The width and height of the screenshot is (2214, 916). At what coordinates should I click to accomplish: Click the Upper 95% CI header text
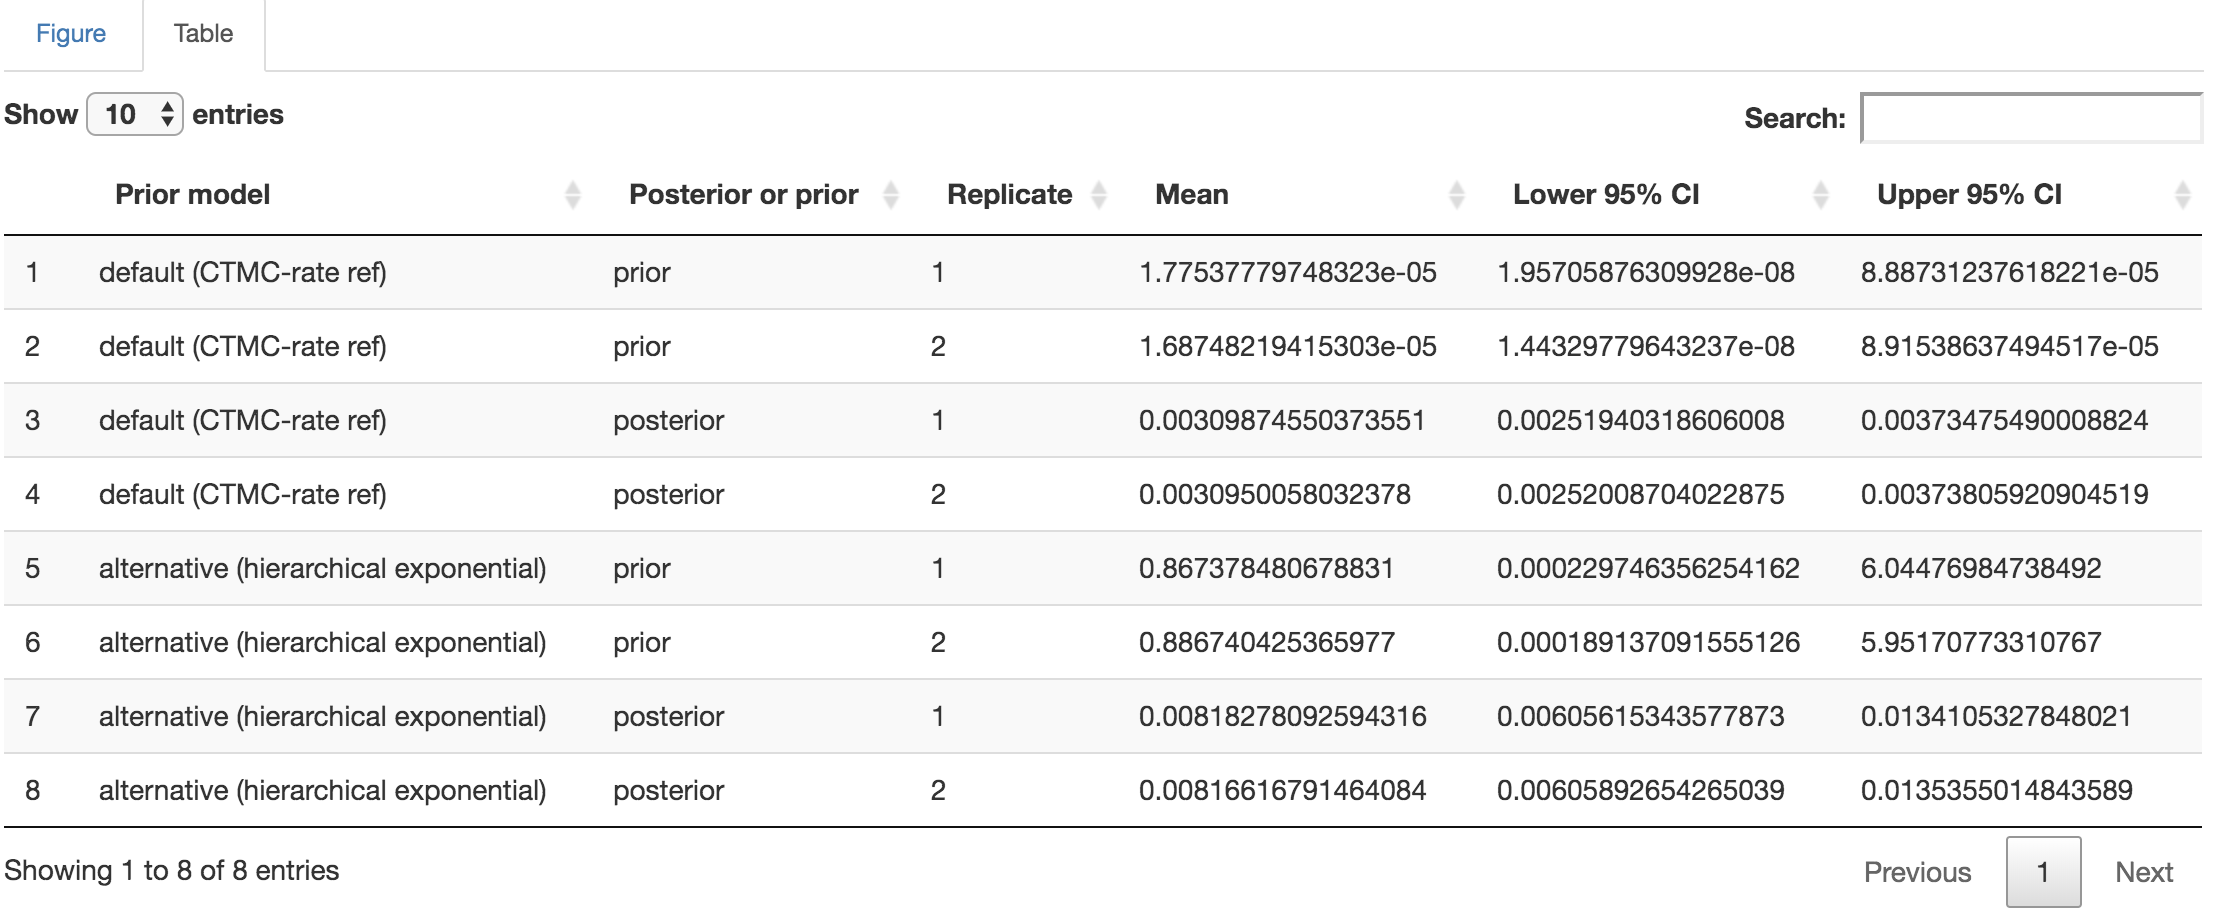(x=1969, y=195)
